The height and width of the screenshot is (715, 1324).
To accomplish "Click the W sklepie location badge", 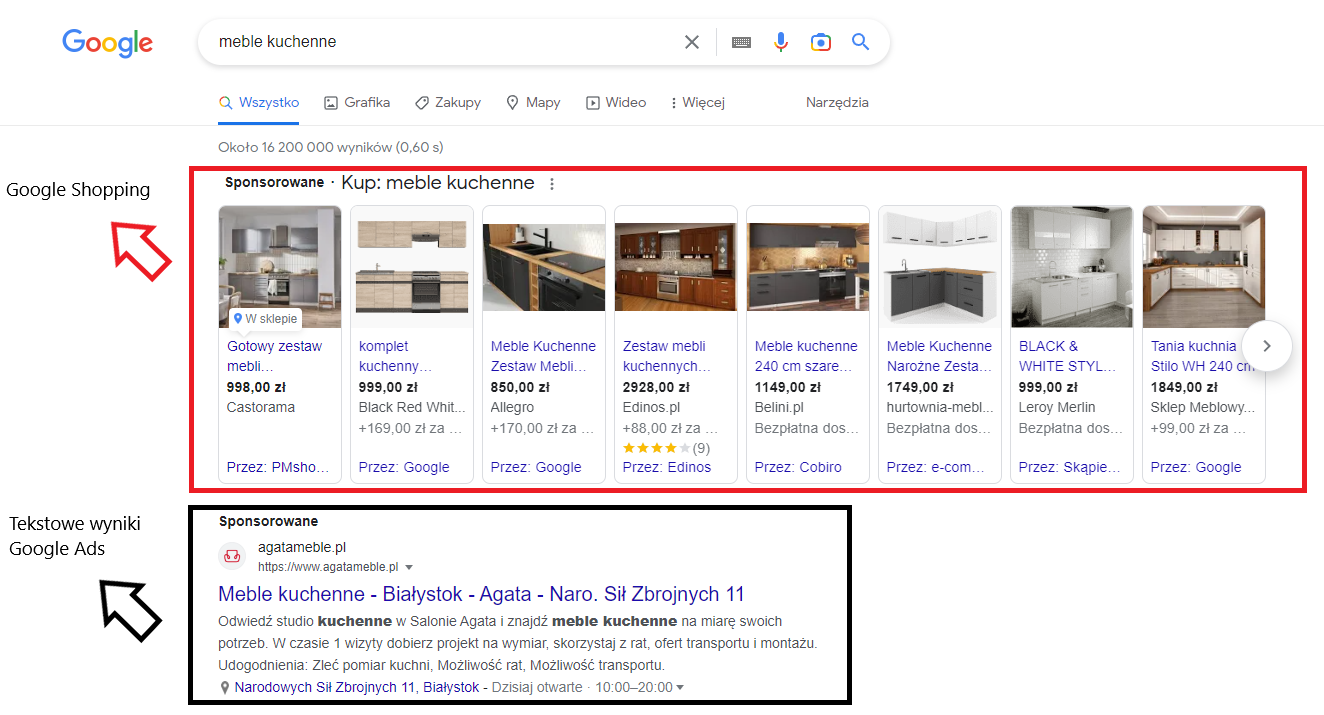I will (x=264, y=319).
